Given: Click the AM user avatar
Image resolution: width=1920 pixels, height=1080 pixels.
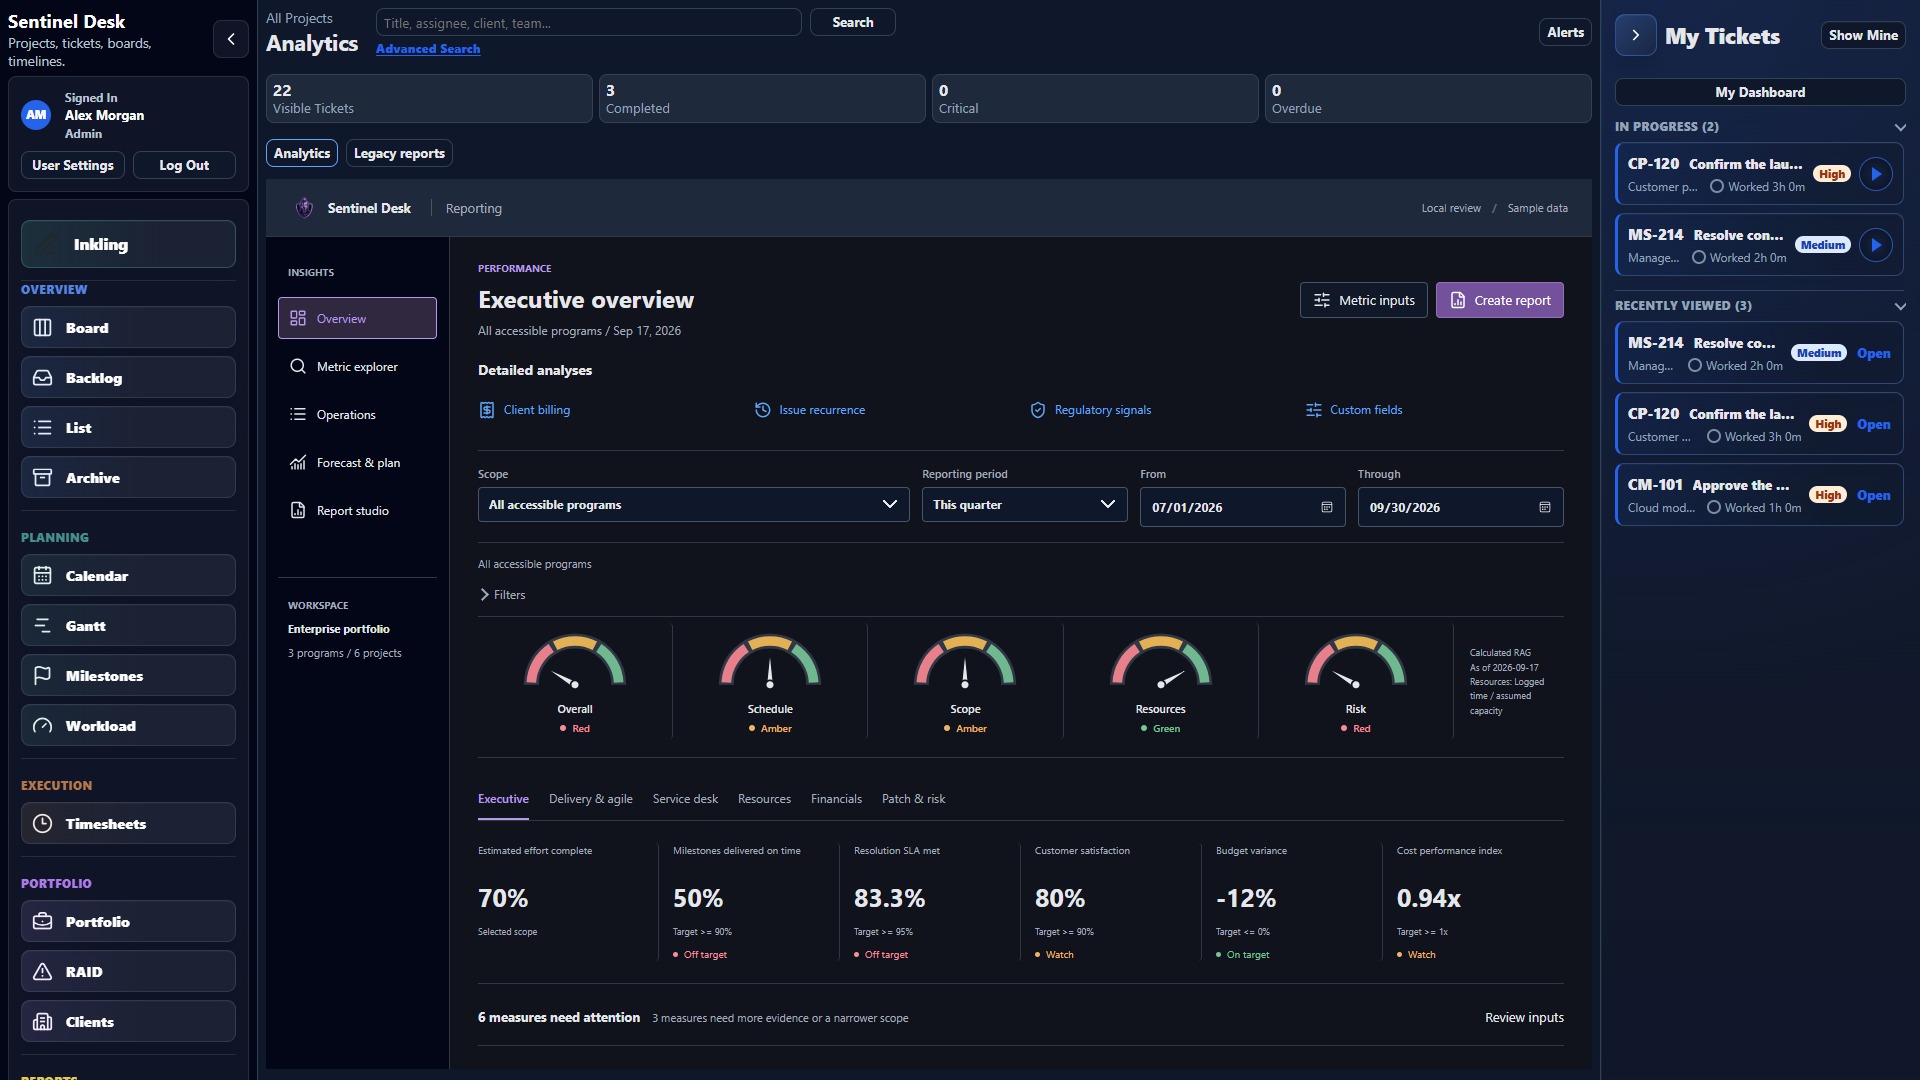Looking at the screenshot, I should coord(36,115).
